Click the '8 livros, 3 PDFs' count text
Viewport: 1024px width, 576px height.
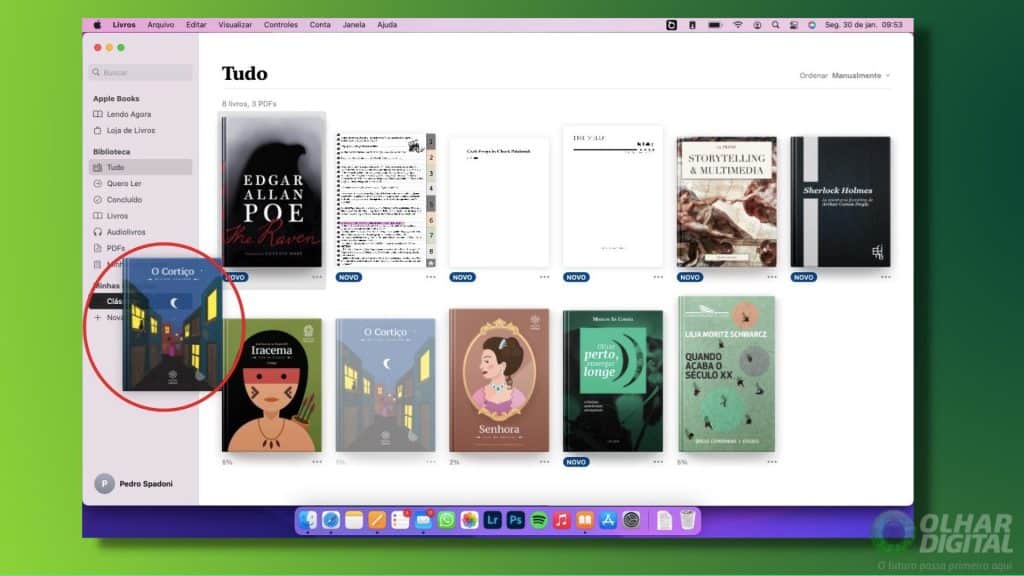[x=249, y=104]
